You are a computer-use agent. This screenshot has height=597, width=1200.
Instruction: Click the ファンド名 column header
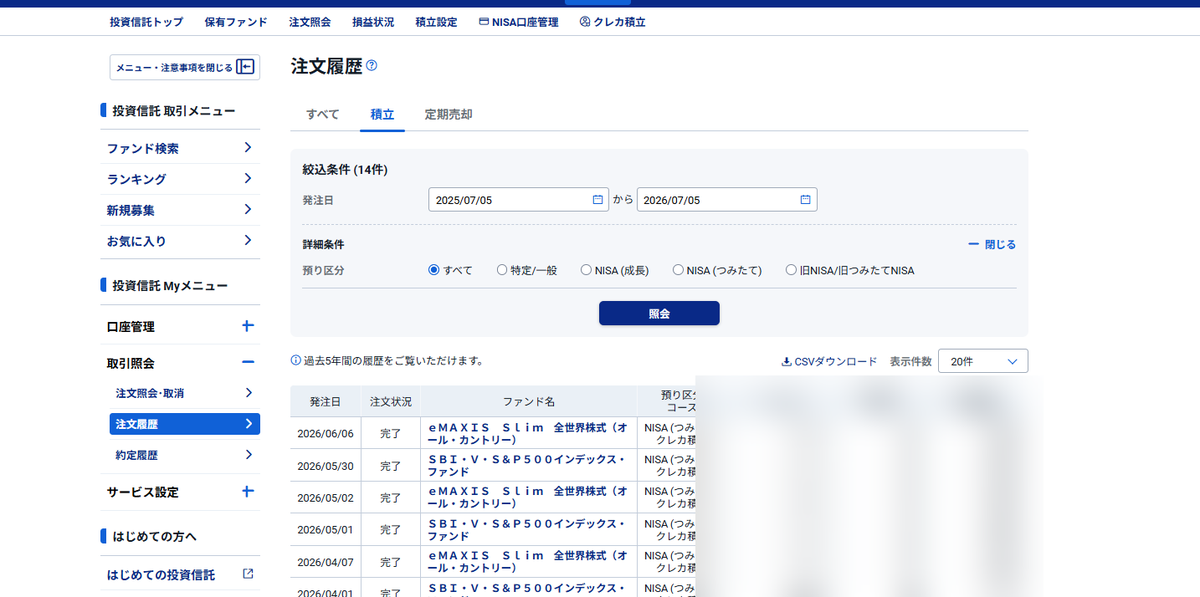pos(529,401)
